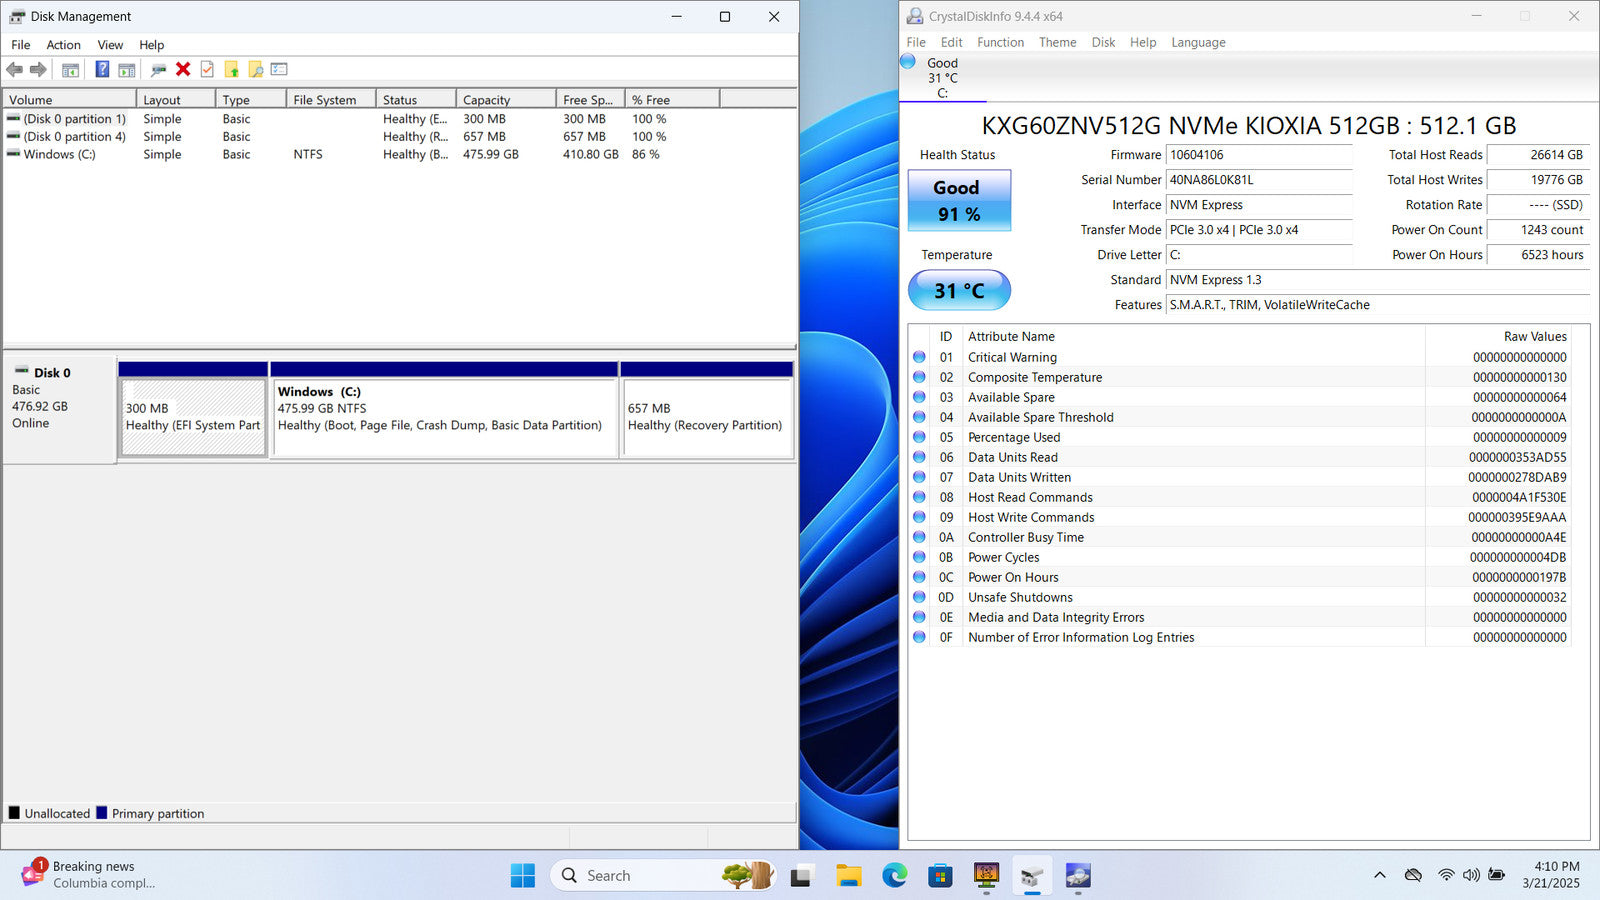Open CrystalDiskInfo Function menu

click(x=1000, y=42)
